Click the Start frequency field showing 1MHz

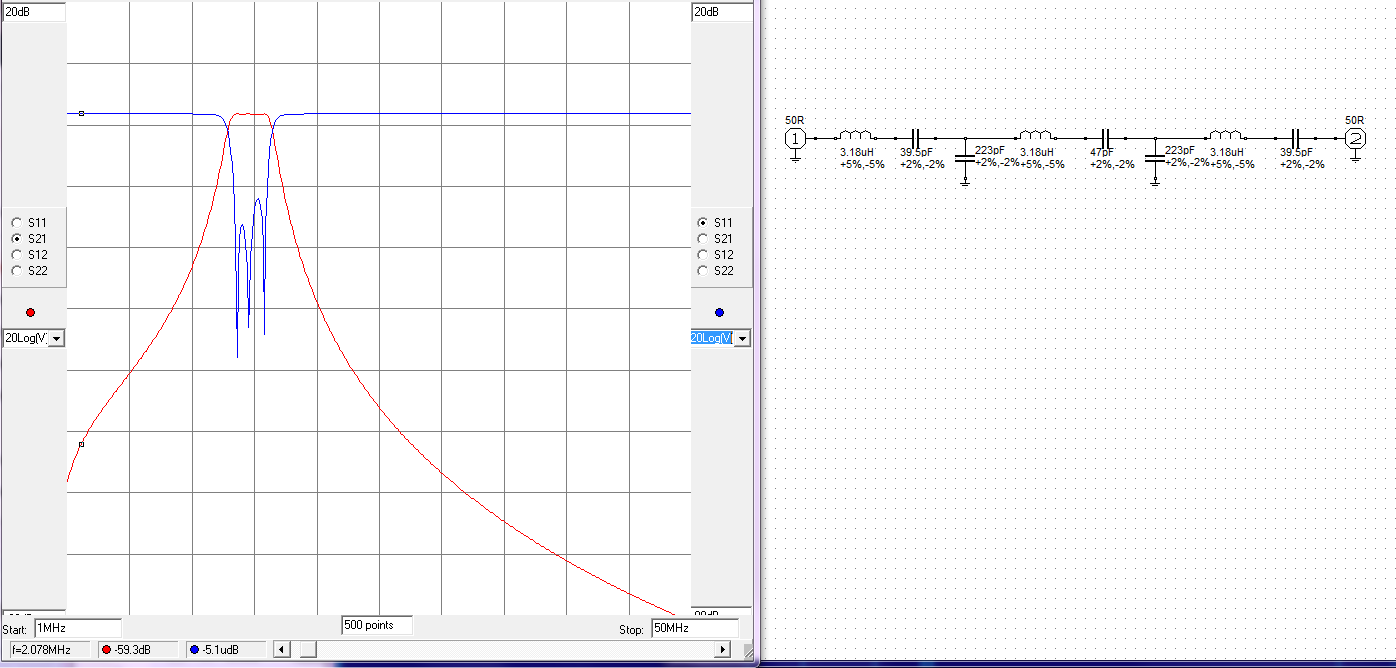click(x=77, y=628)
